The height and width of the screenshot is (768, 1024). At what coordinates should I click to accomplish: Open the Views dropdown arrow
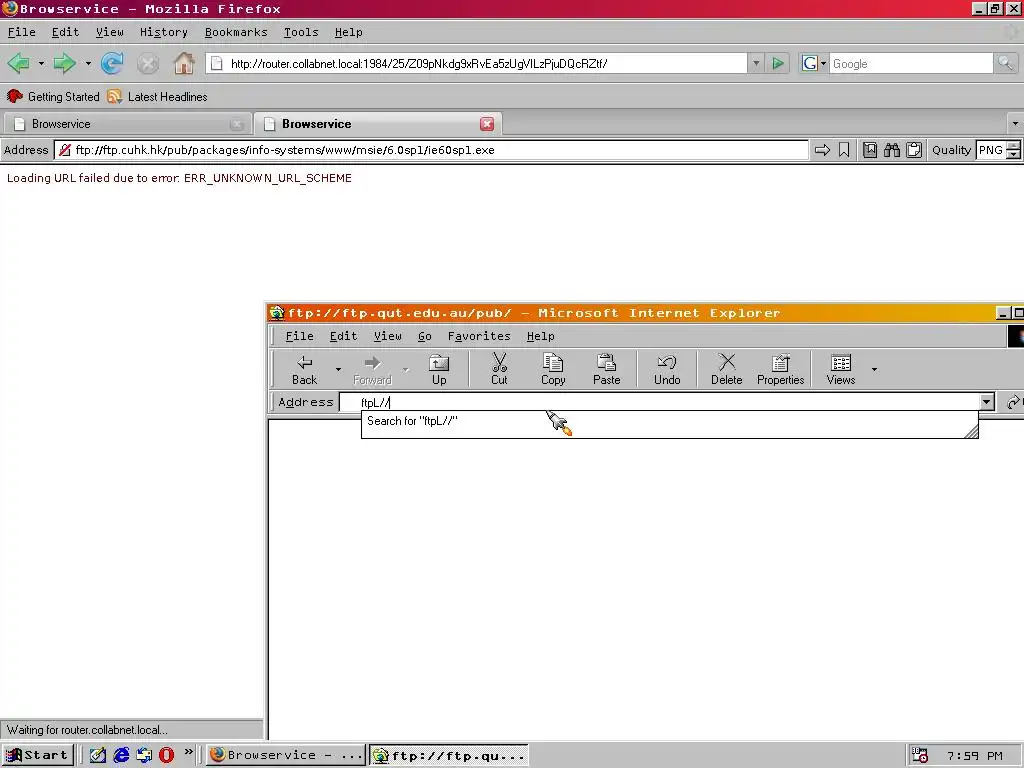tap(874, 370)
